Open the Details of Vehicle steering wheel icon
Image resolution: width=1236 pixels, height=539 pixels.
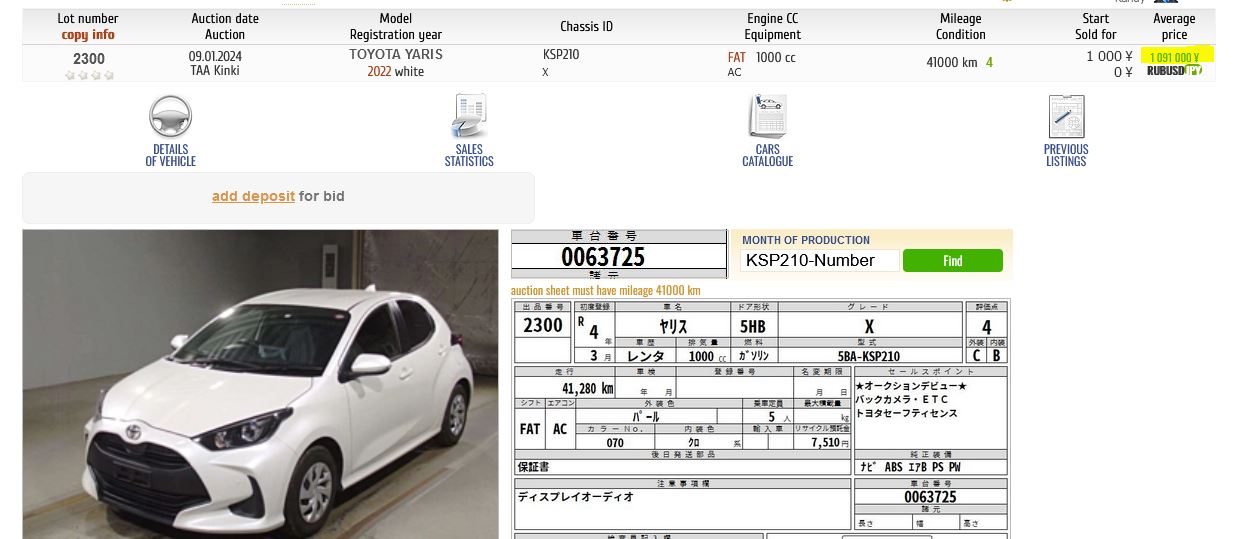(x=171, y=117)
